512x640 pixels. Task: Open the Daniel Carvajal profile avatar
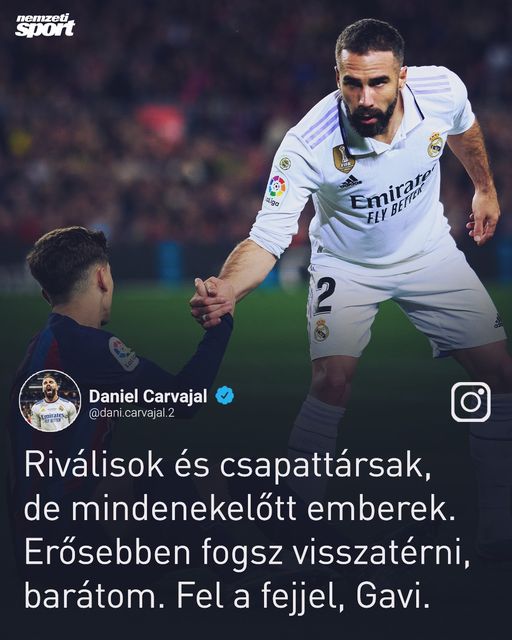click(x=50, y=401)
